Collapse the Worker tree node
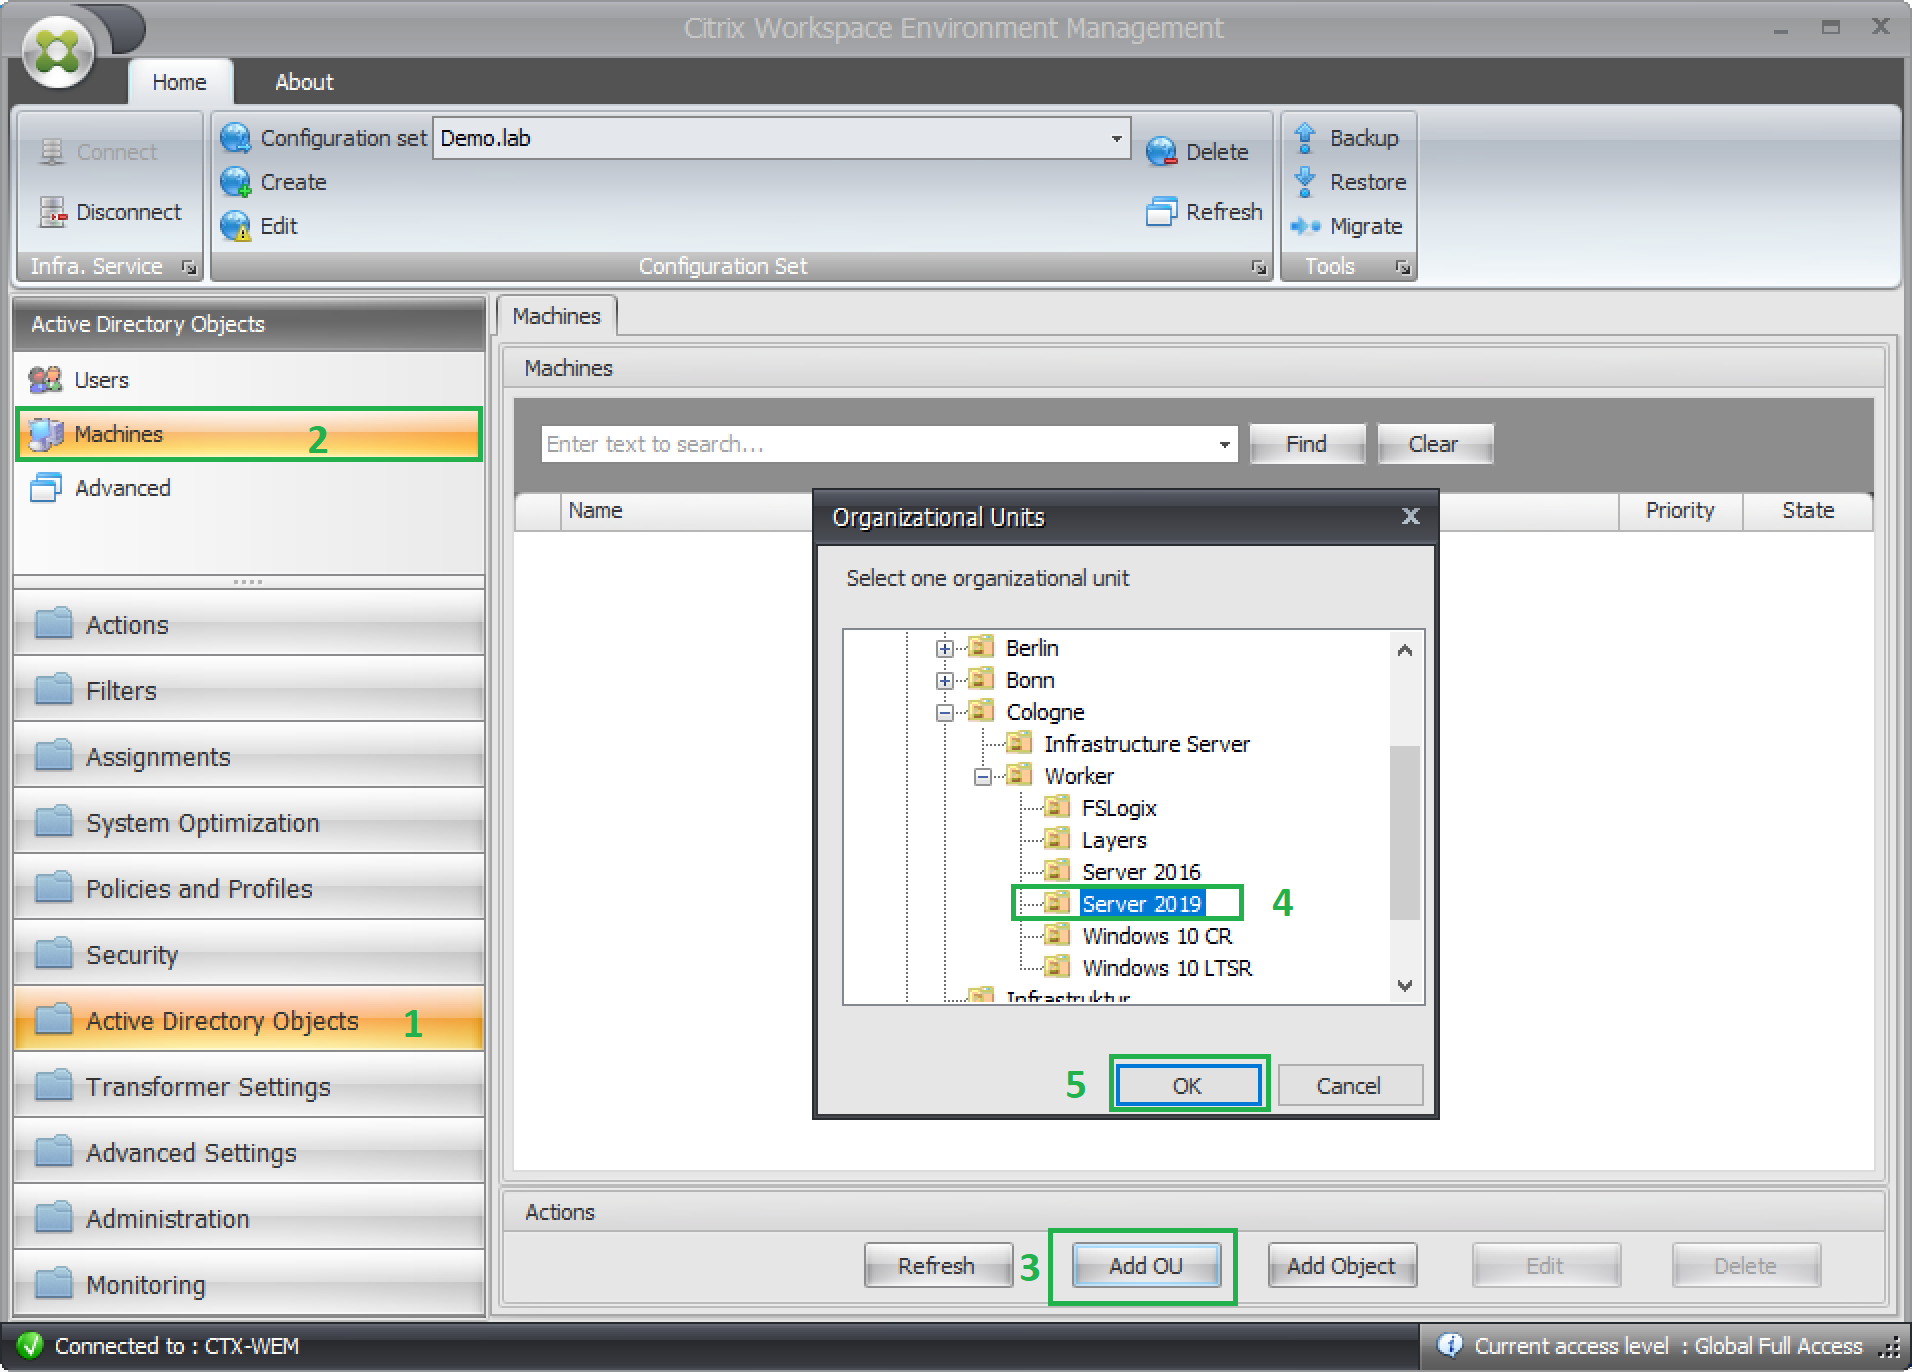Screen dimensions: 1912x1372 pyautogui.click(x=982, y=777)
